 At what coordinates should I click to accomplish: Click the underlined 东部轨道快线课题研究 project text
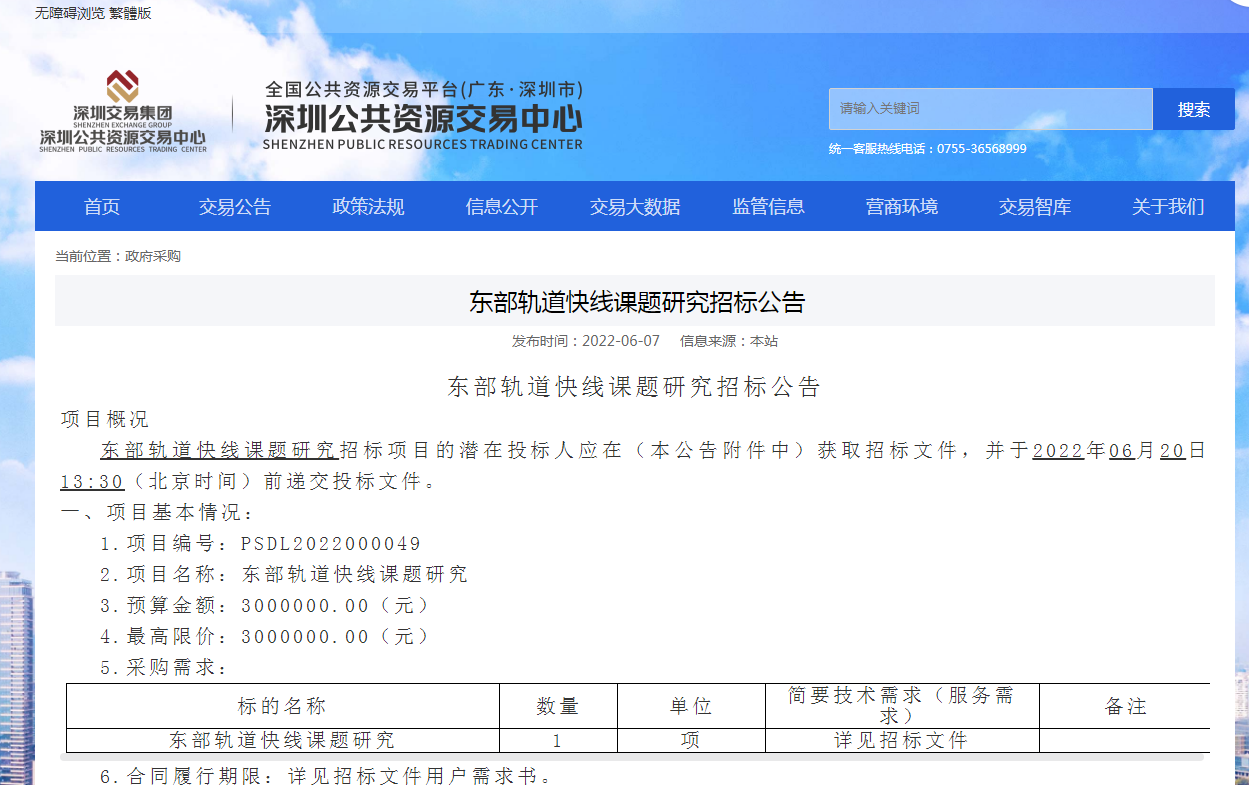(x=219, y=450)
